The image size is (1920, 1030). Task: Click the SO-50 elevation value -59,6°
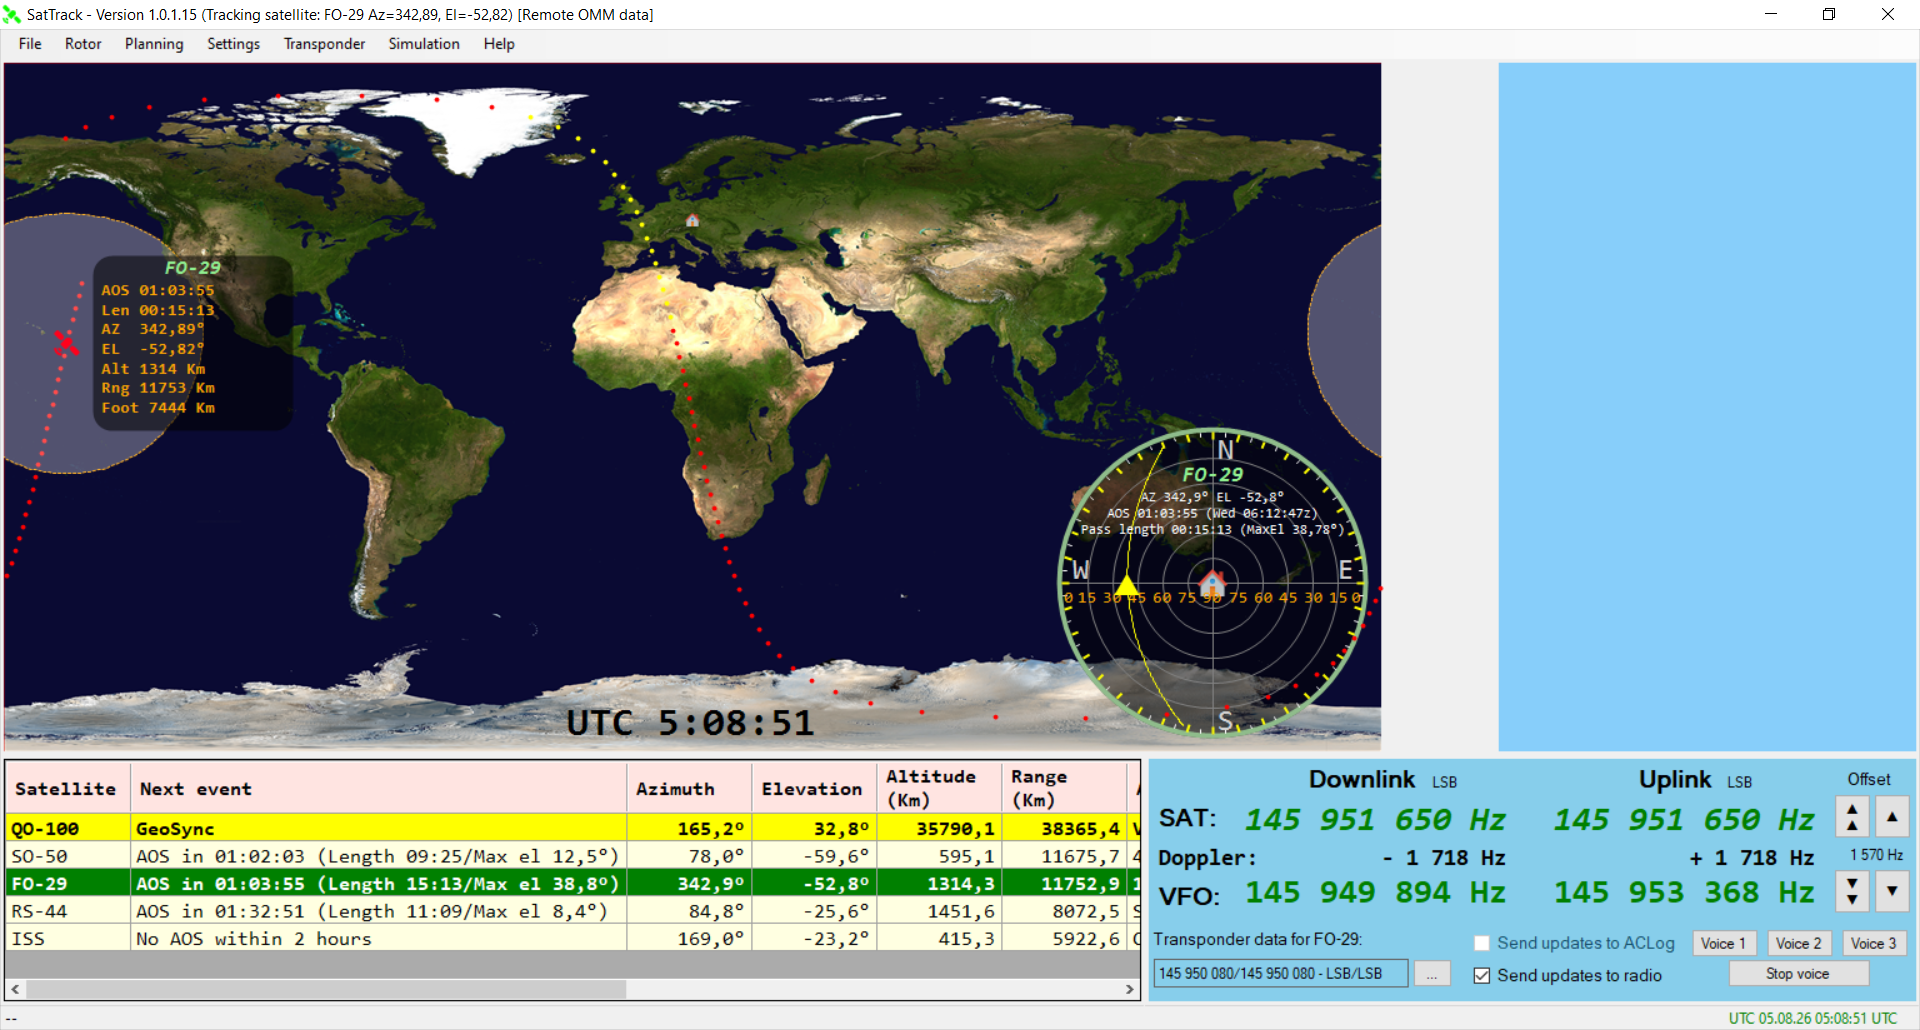coord(836,856)
